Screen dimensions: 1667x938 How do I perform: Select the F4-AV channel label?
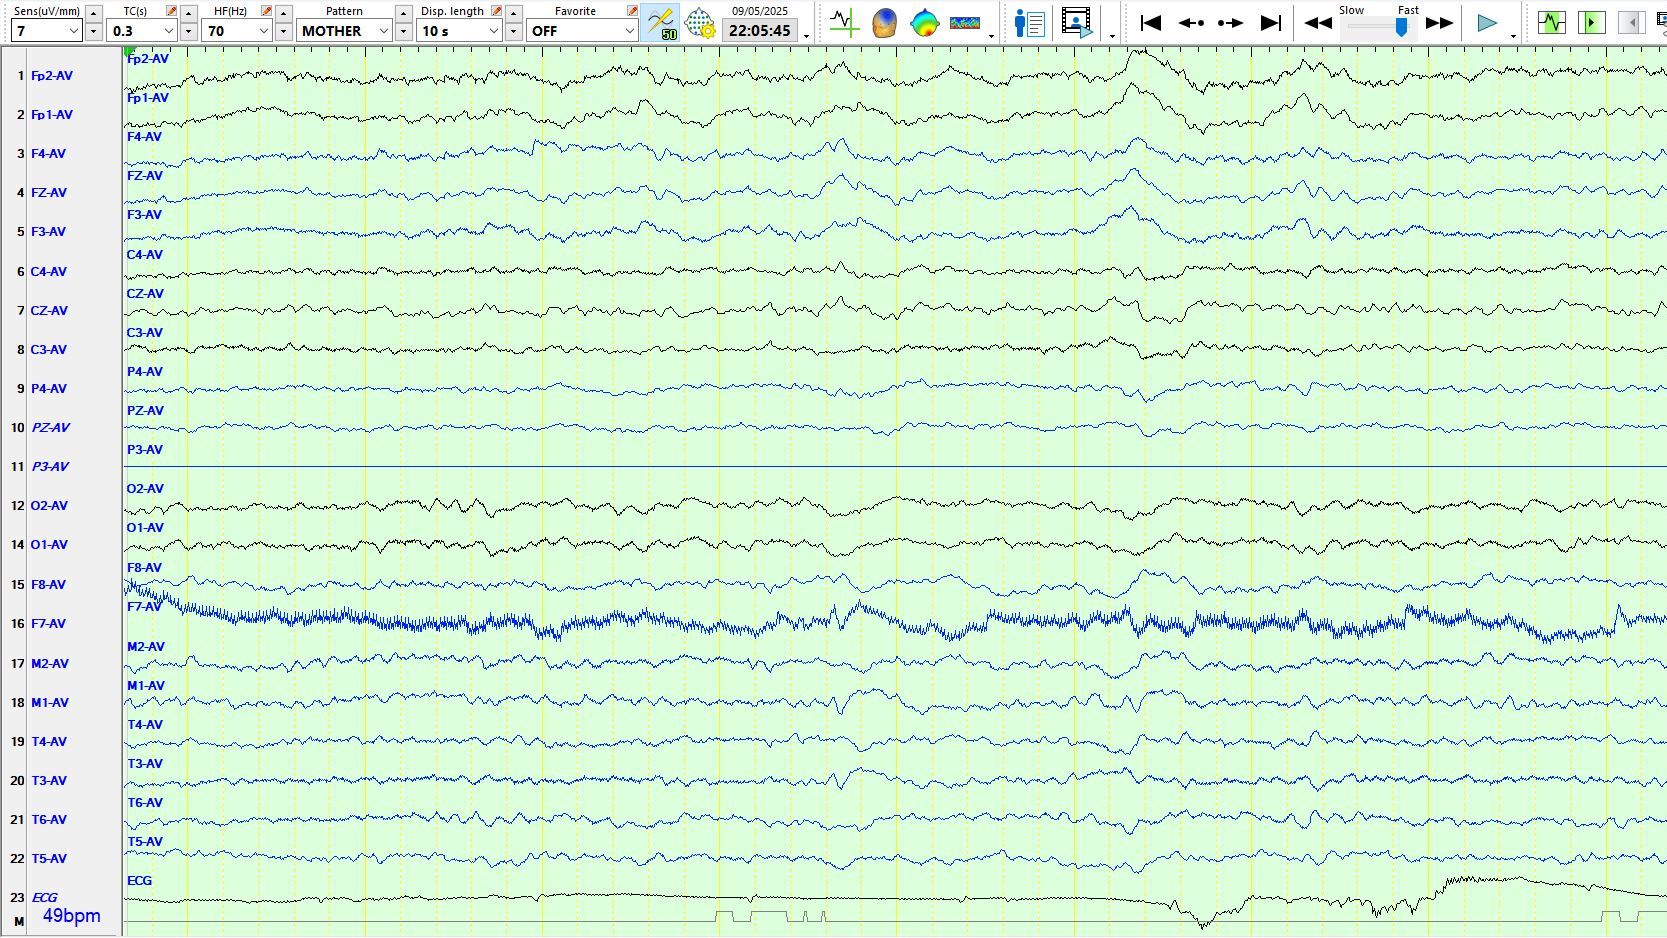pos(48,154)
